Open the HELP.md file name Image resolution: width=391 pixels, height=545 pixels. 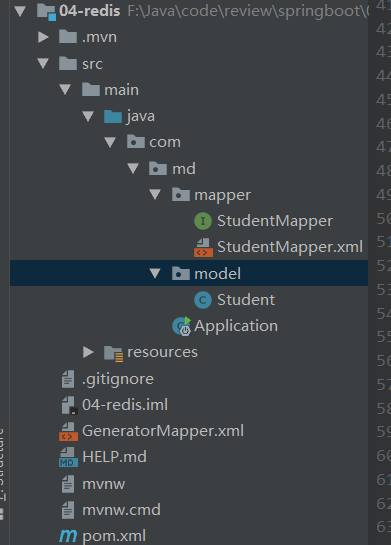[114, 457]
